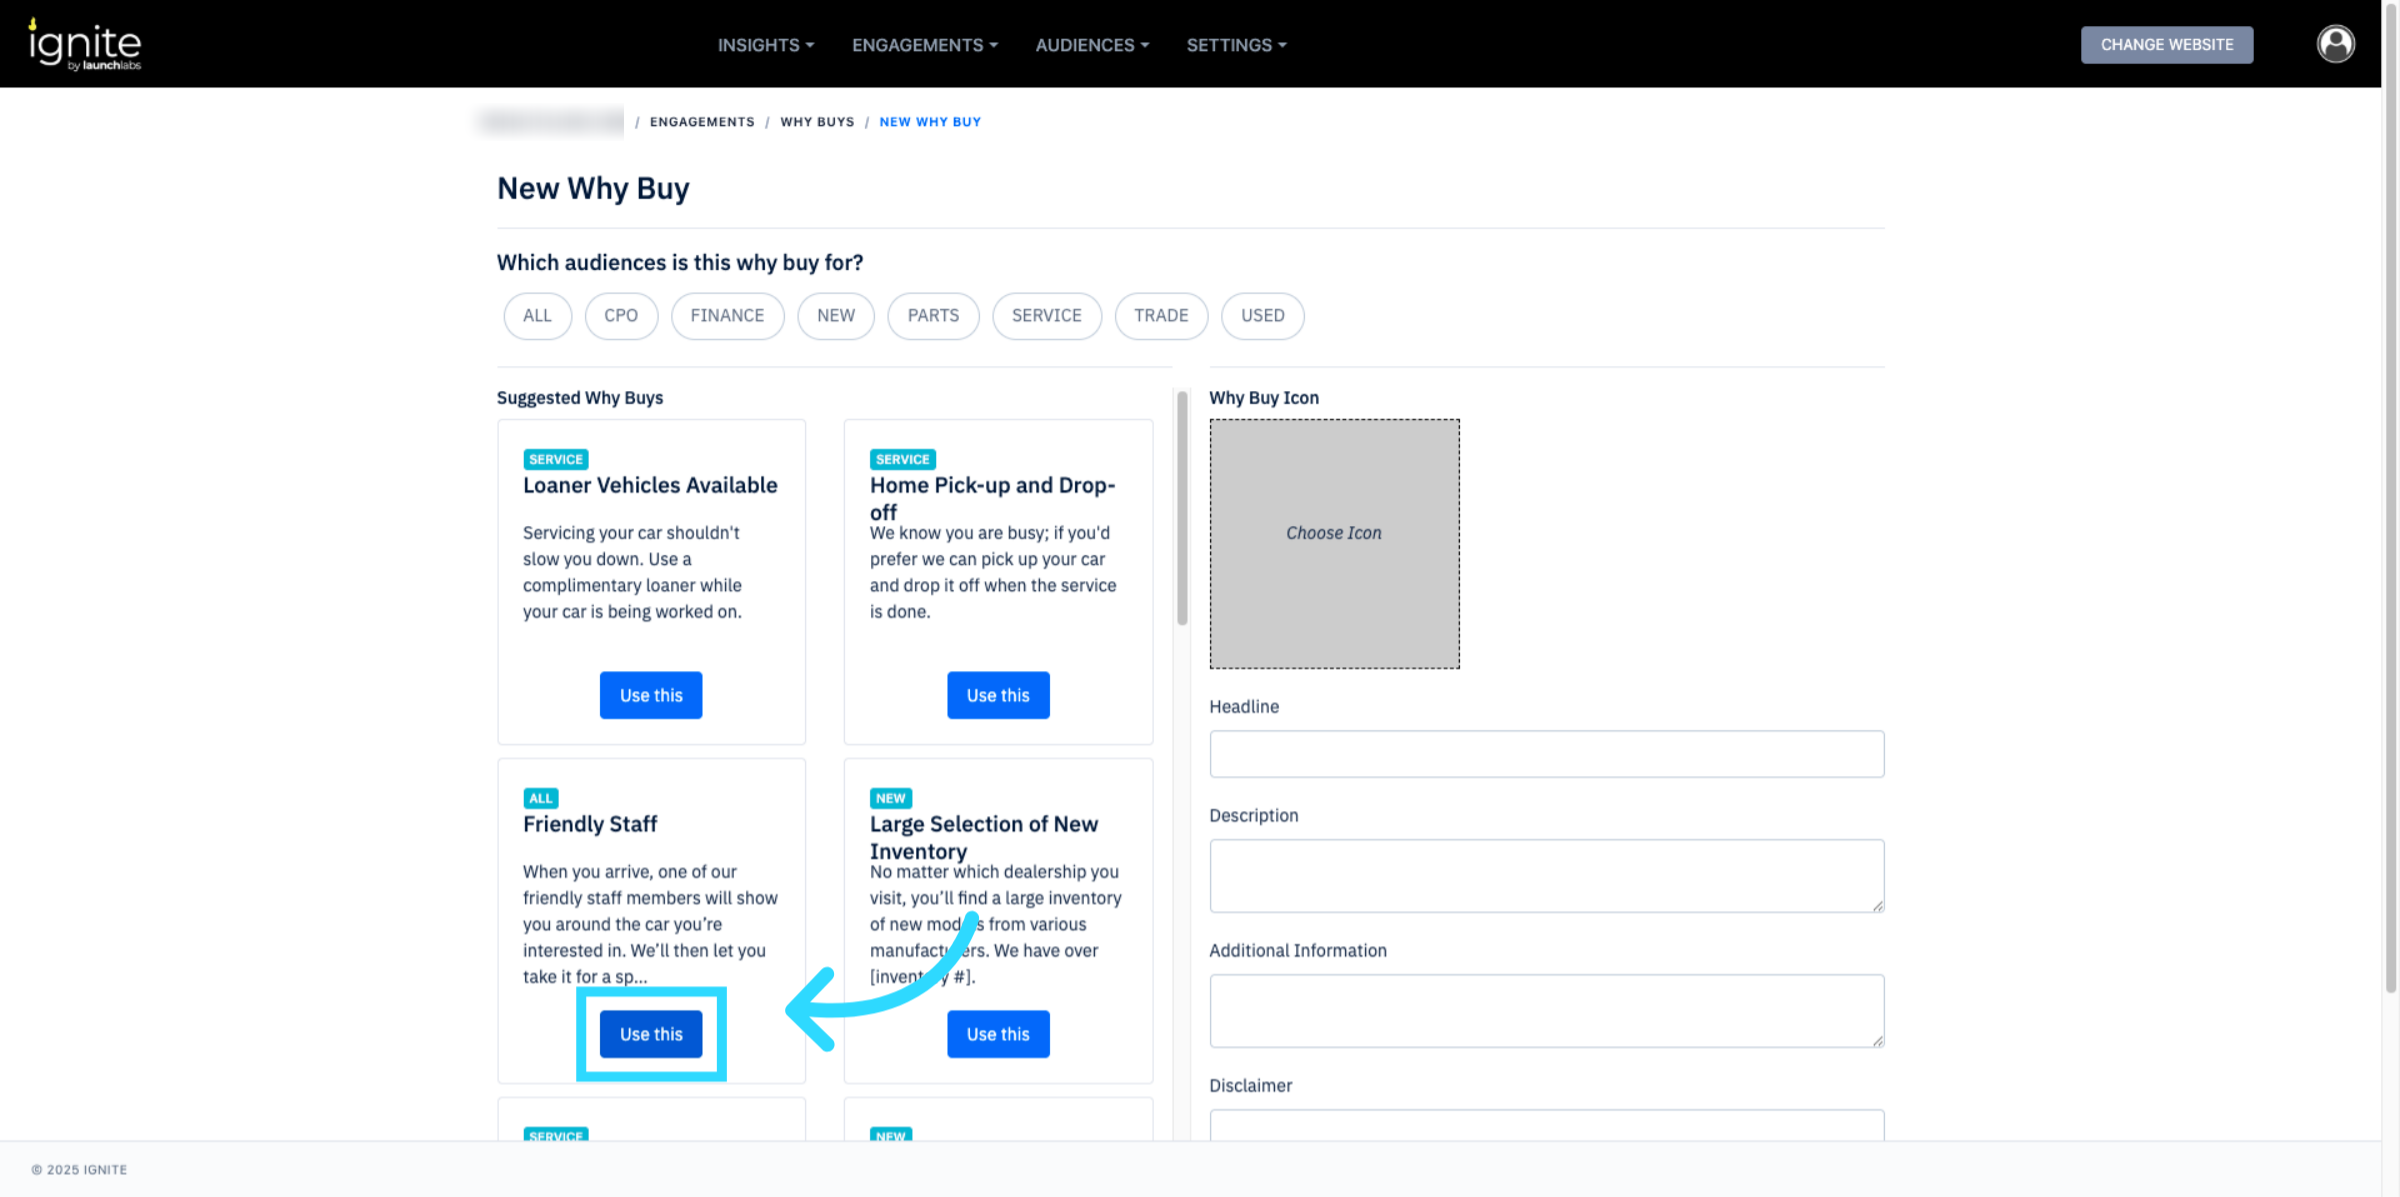Expand the AUDIENCES dropdown menu
Viewport: 2400px width, 1197px height.
[x=1092, y=45]
